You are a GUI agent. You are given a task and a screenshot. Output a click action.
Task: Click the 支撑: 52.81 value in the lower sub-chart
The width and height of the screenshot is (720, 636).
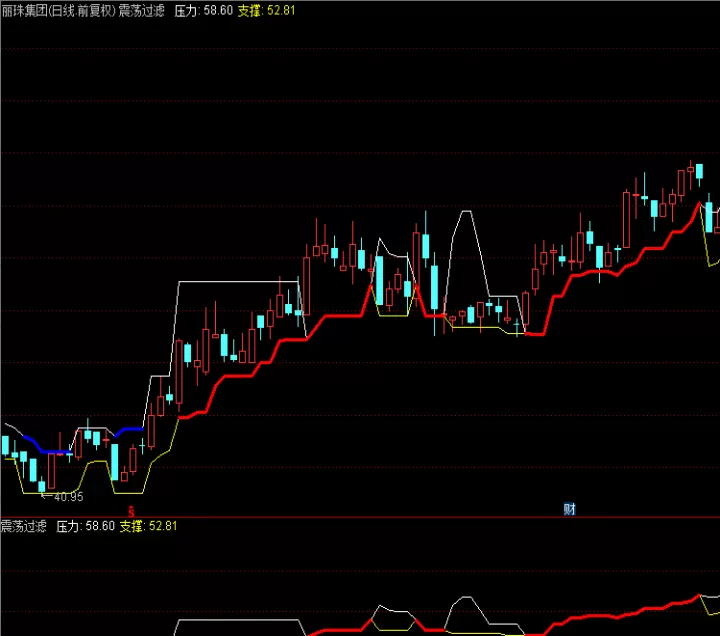tap(148, 526)
